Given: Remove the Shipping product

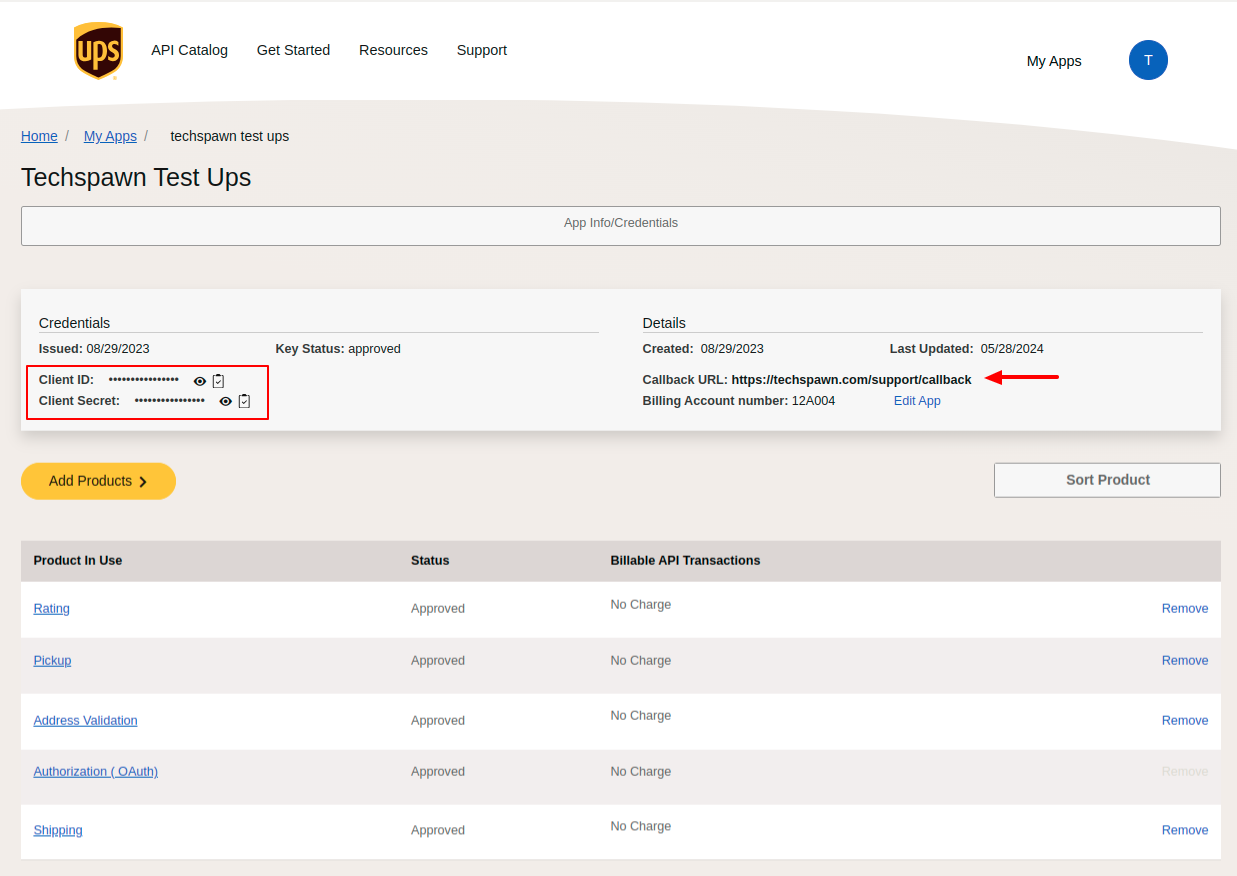Looking at the screenshot, I should tap(1184, 831).
